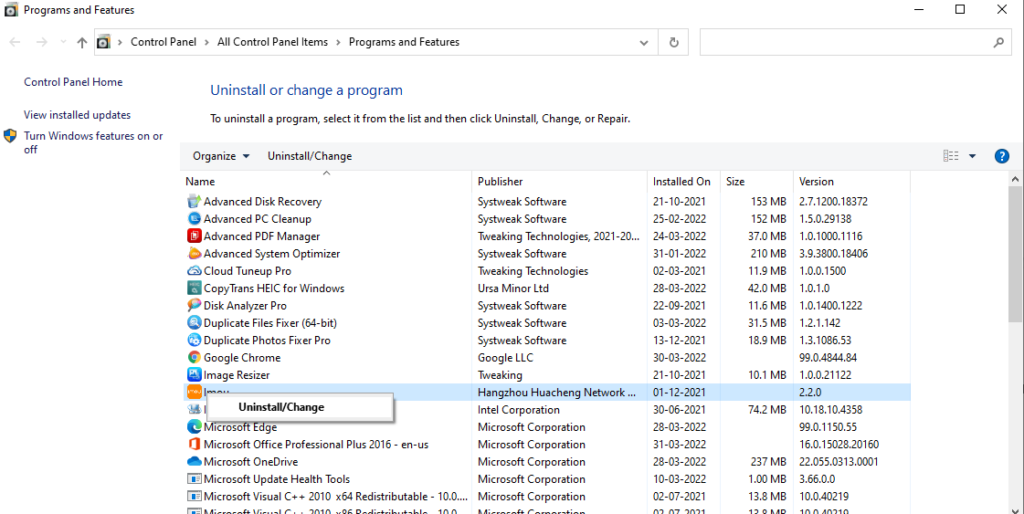
Task: Click version 99.0.4844.84 cell
Action: pos(828,357)
